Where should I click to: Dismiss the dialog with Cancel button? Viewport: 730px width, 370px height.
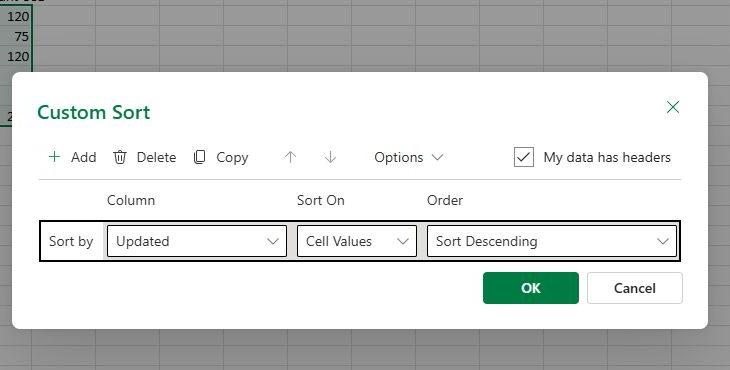pos(635,288)
